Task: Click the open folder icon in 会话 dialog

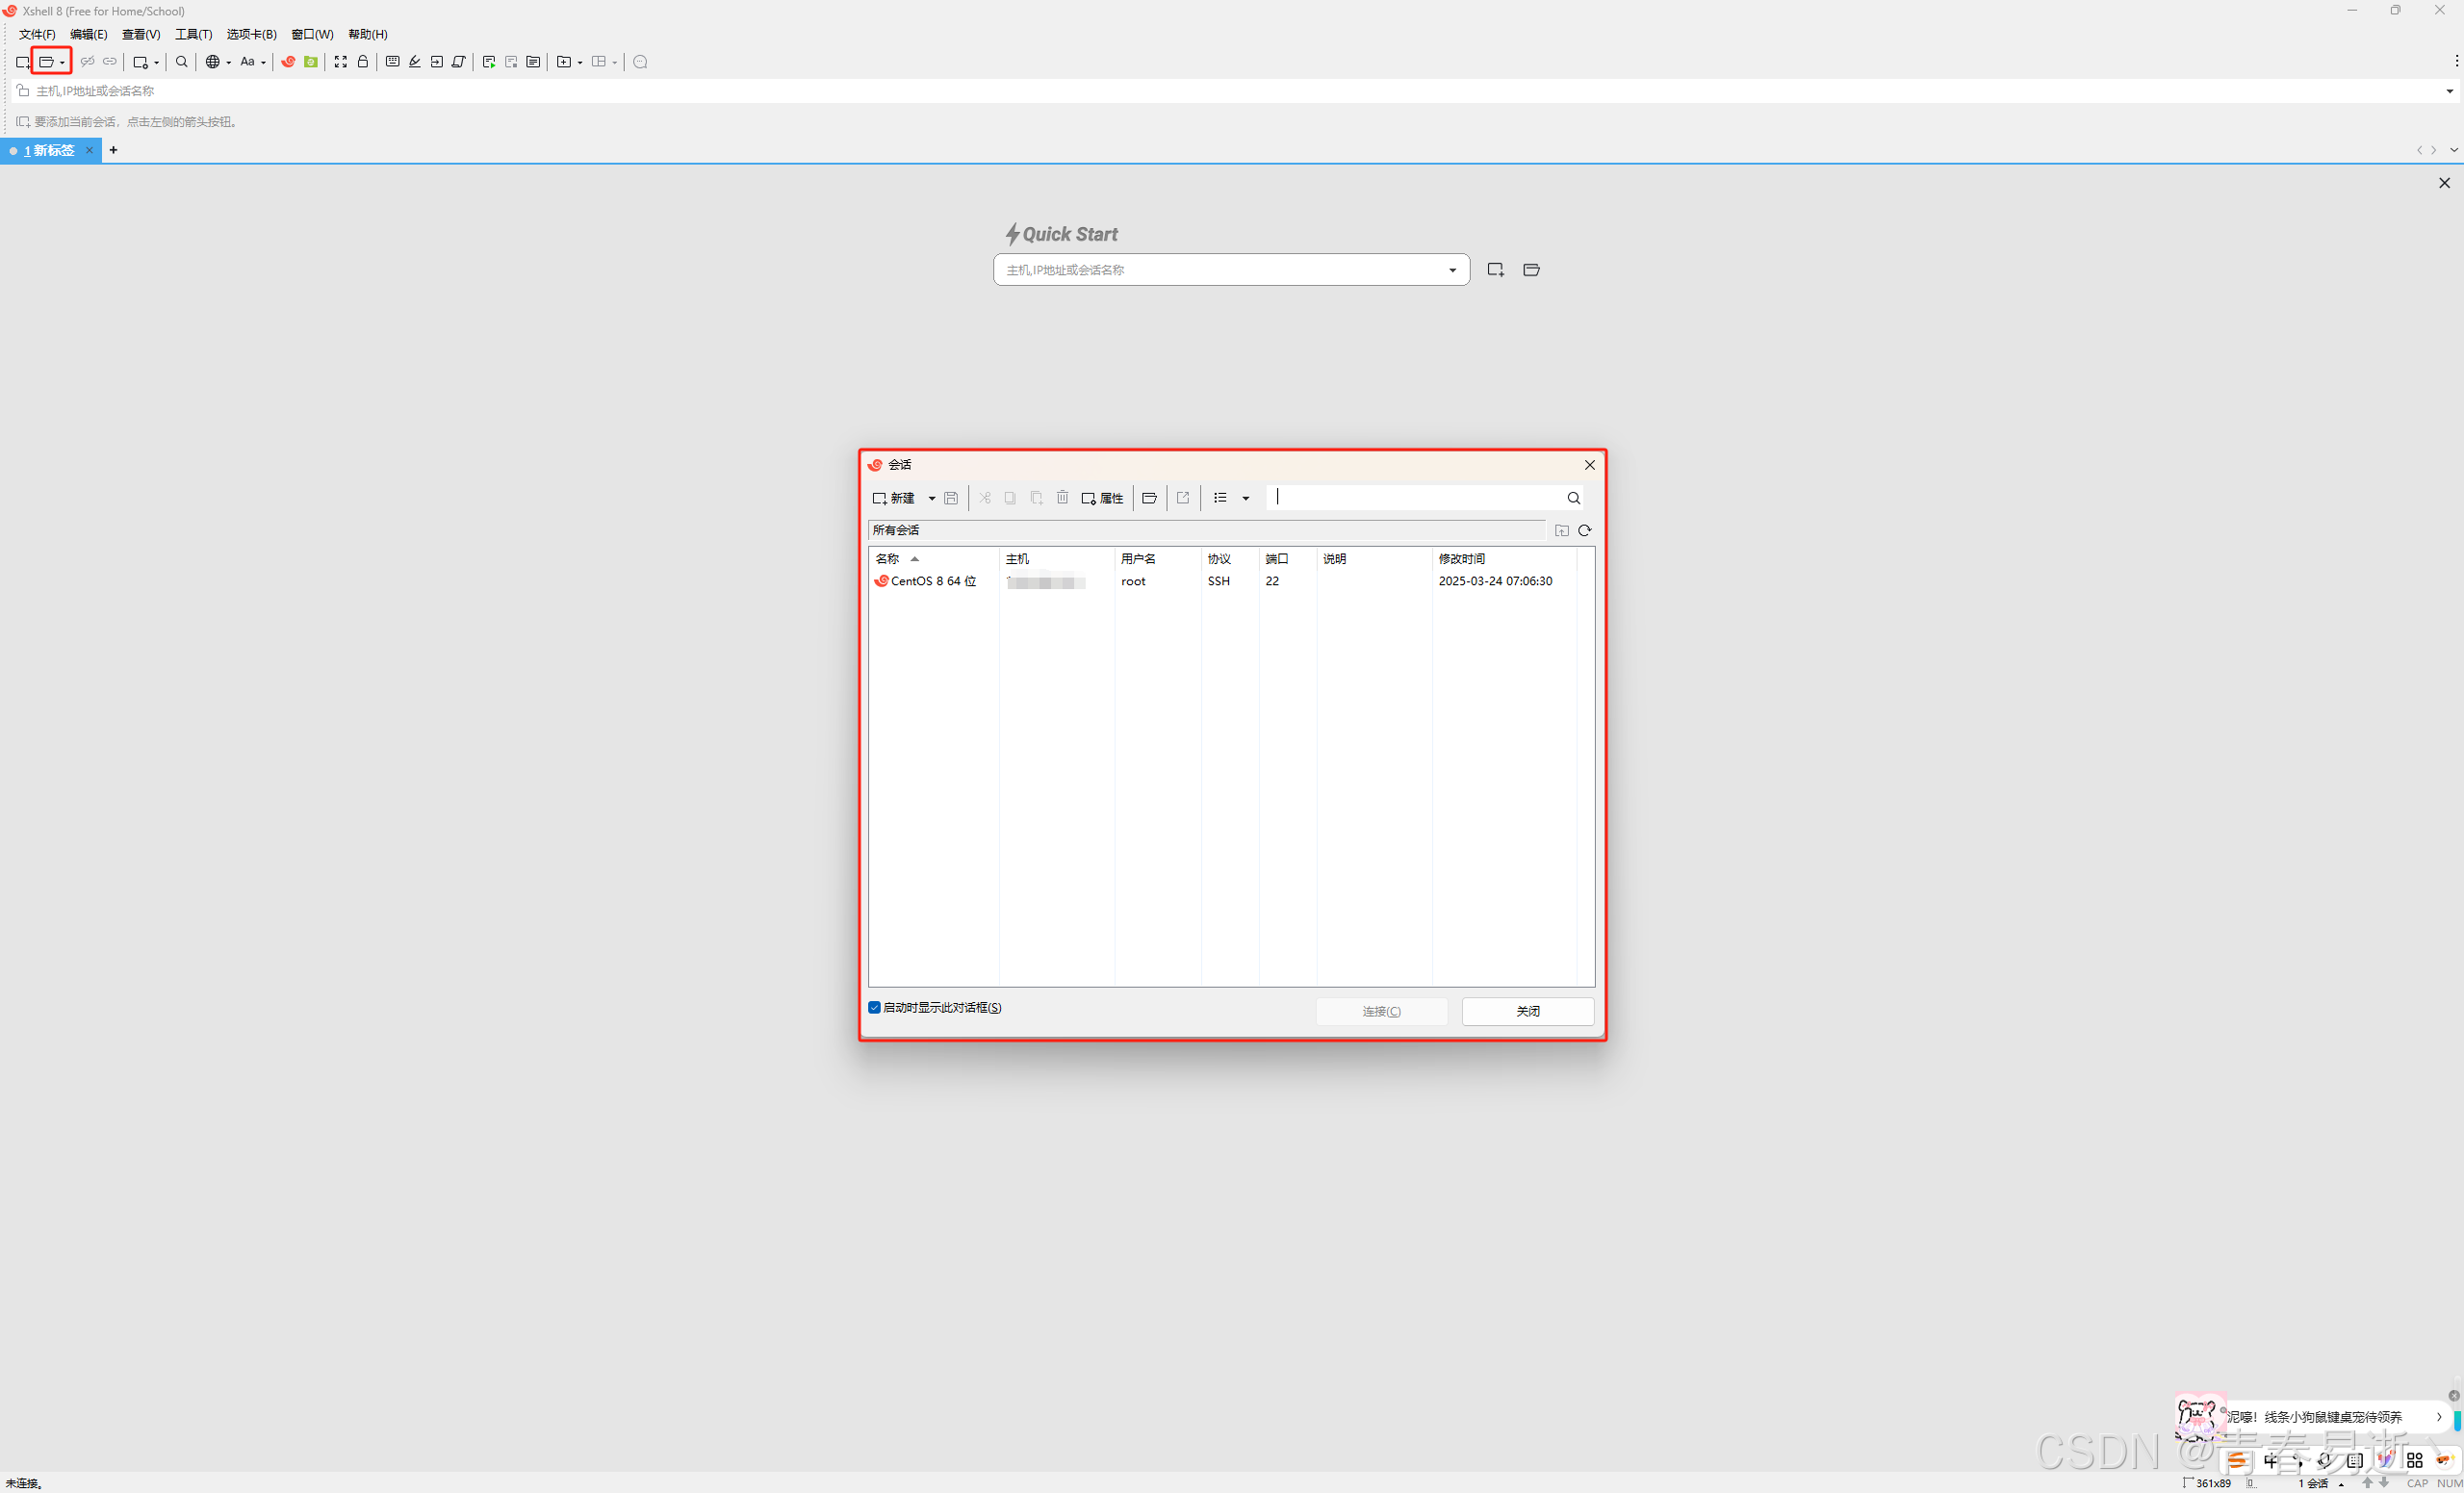Action: pos(1149,498)
